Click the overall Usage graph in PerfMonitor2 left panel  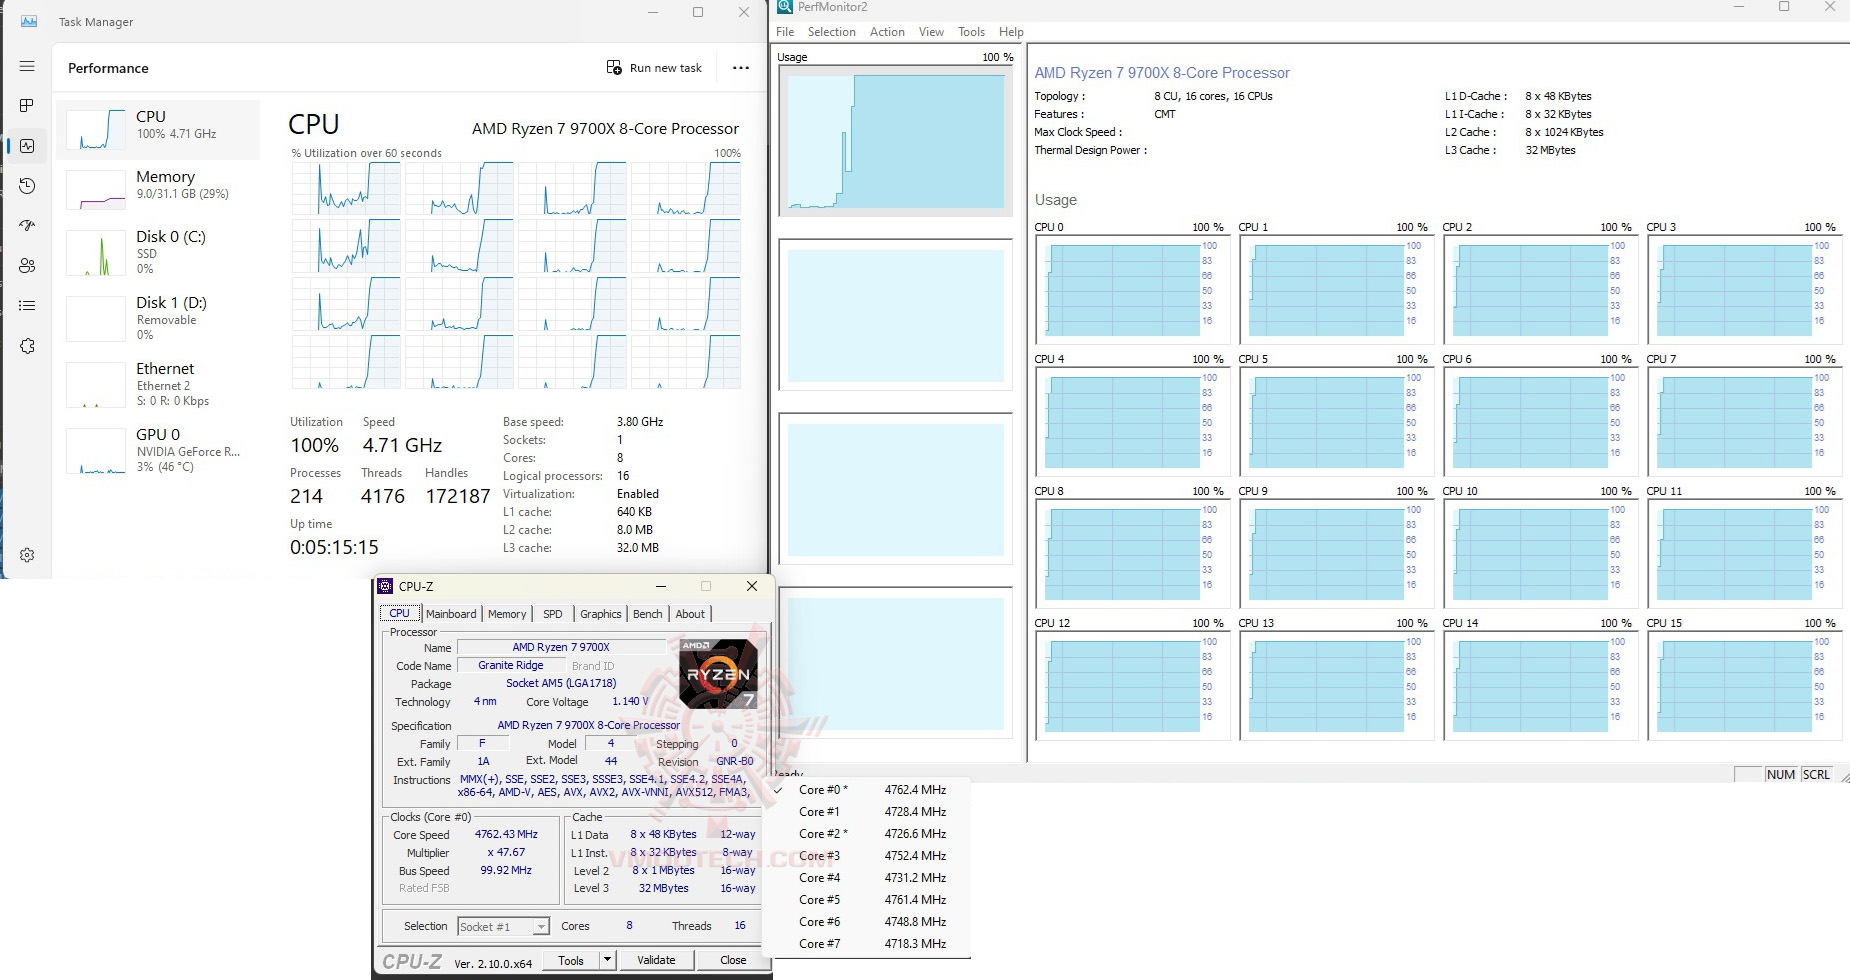896,141
